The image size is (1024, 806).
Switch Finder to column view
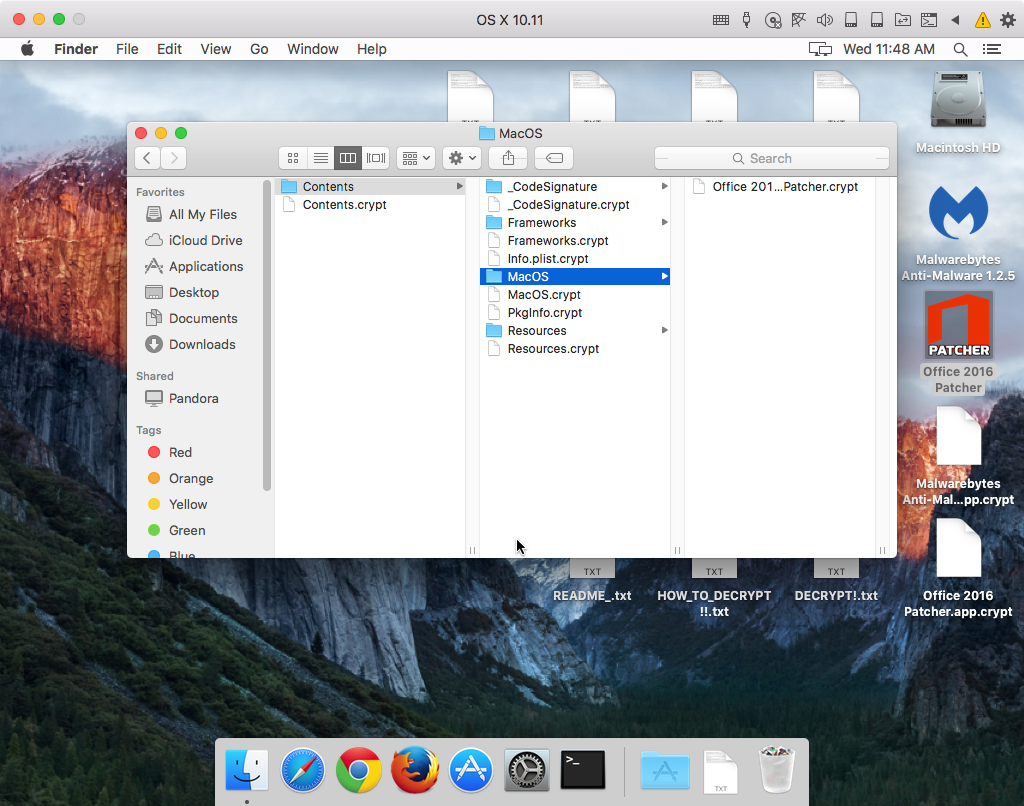tap(348, 158)
